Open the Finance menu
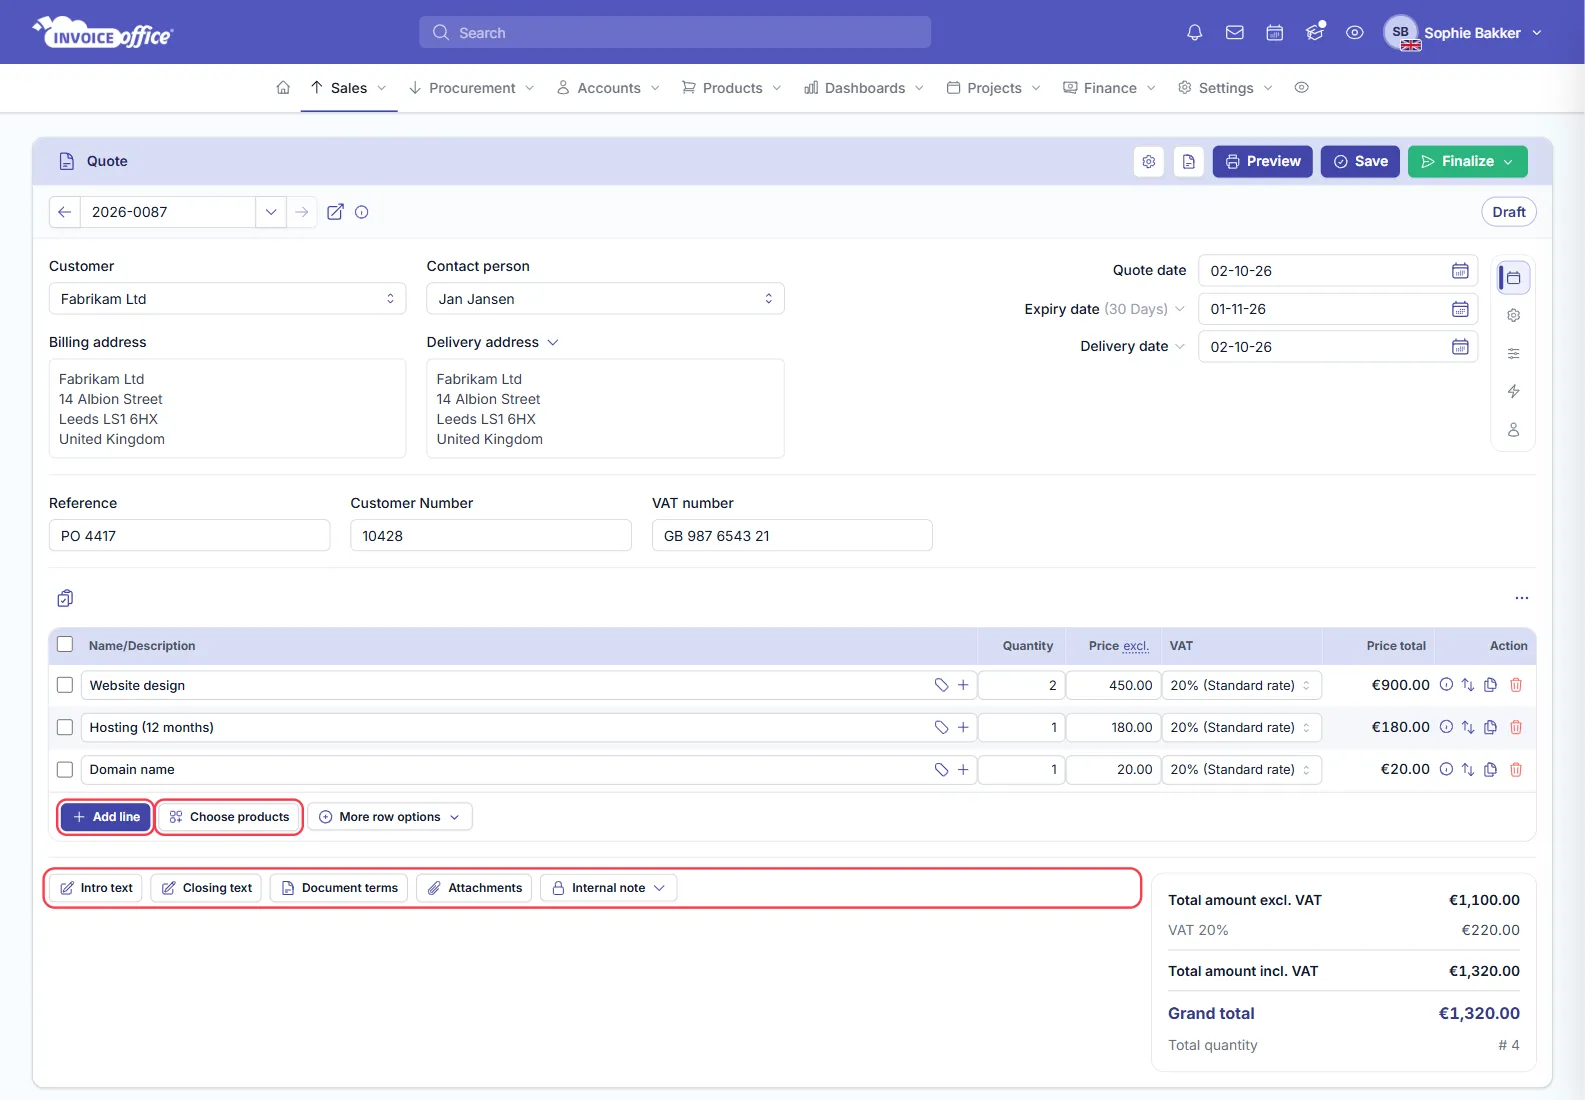1585x1100 pixels. (x=1109, y=88)
